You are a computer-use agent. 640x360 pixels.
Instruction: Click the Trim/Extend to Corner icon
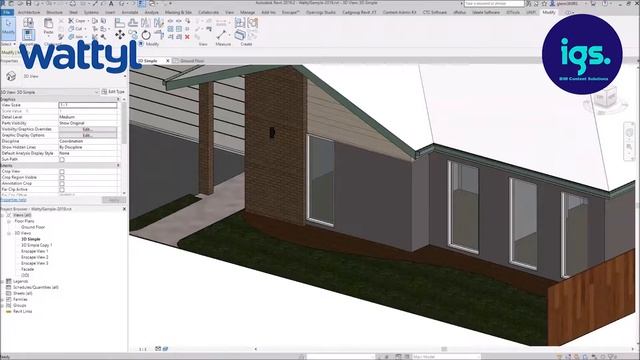click(x=158, y=35)
